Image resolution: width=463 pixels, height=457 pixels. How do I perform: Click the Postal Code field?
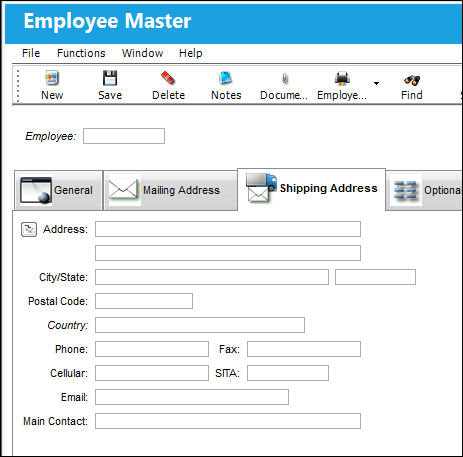point(144,301)
